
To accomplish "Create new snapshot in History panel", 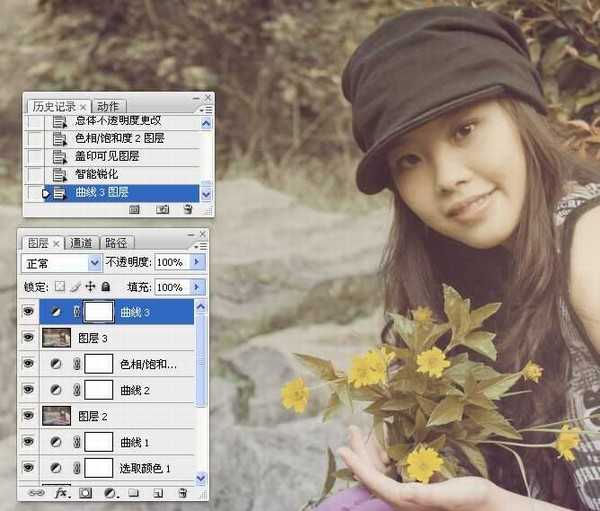I will click(162, 210).
